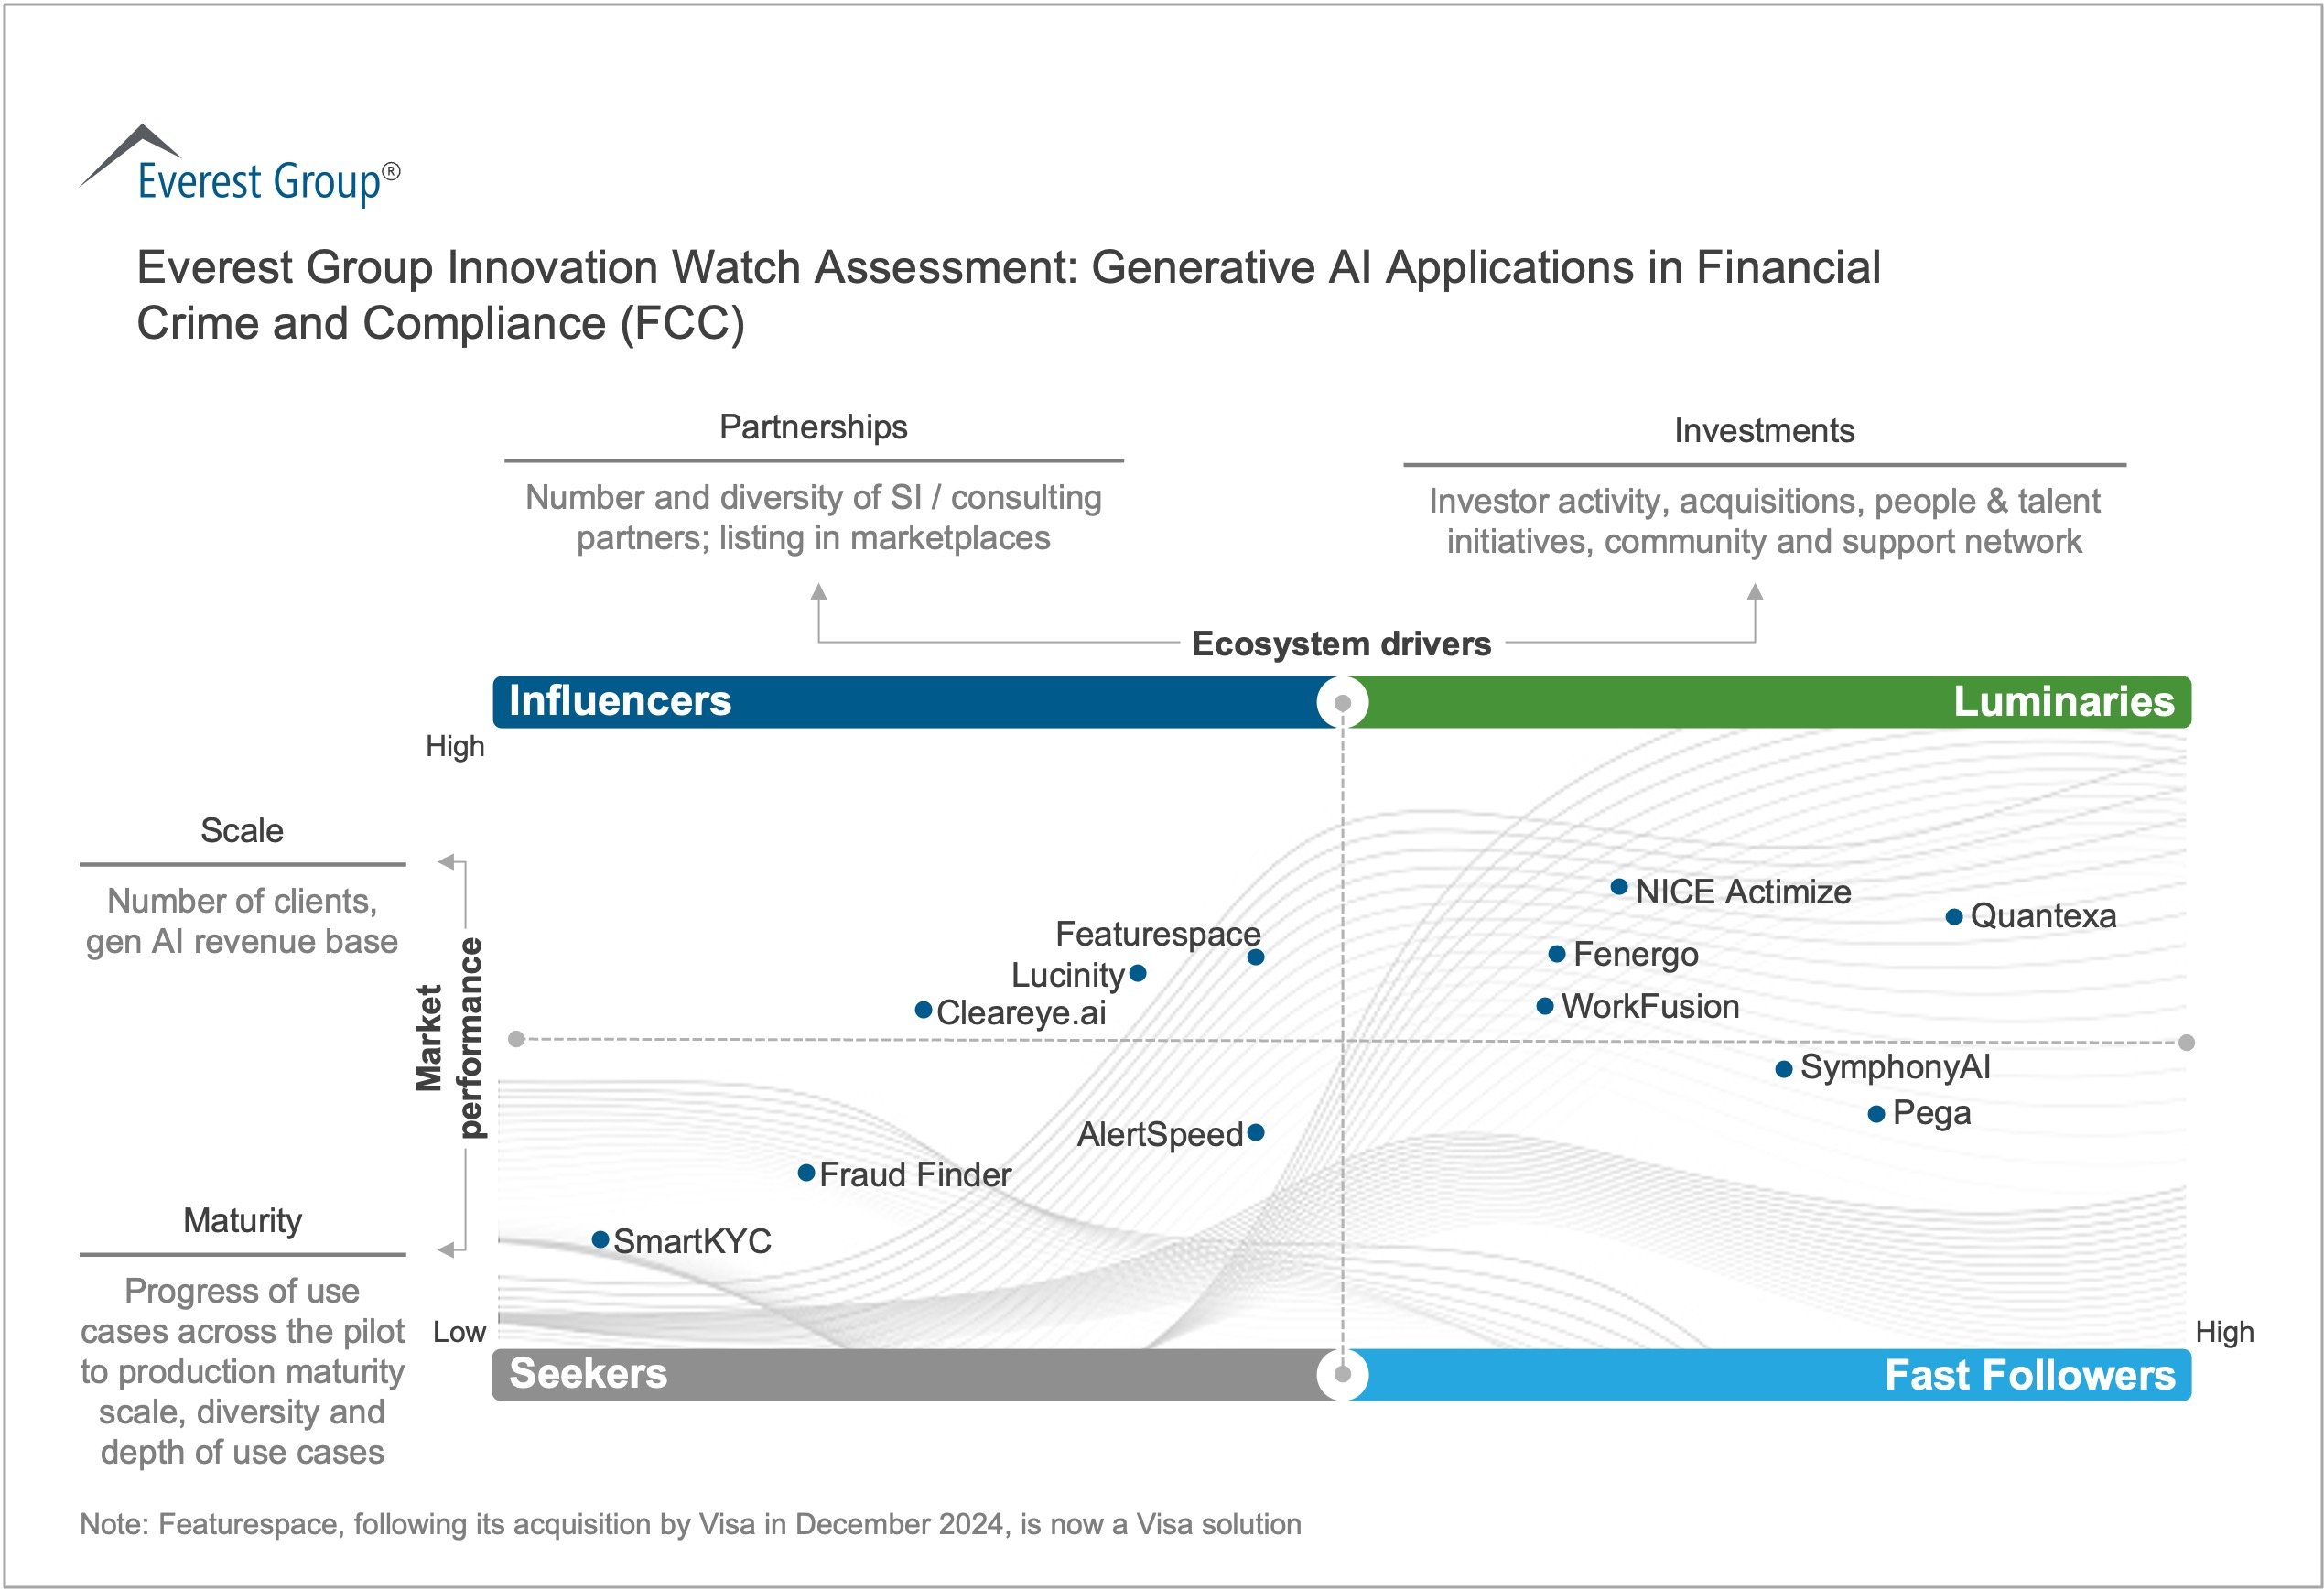Click the Fraud Finder marker dot

coord(806,1173)
